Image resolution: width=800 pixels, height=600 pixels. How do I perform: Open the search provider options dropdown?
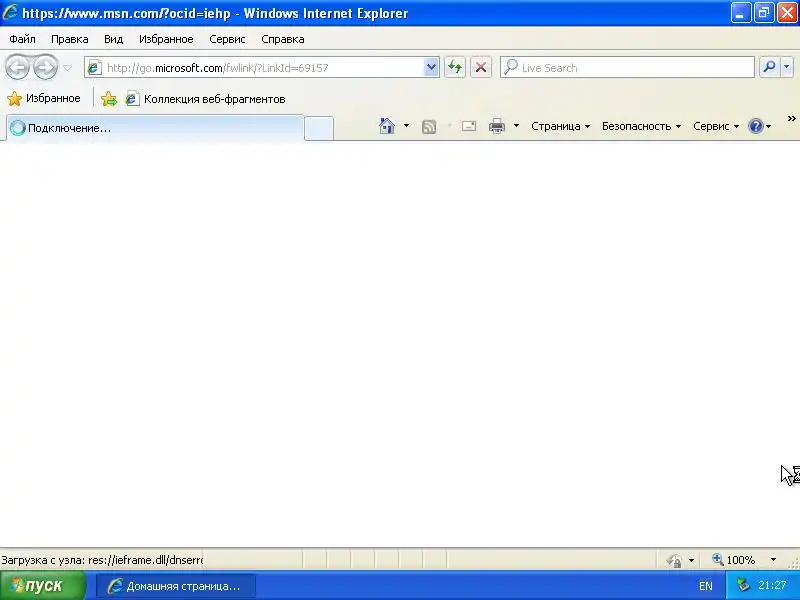[787, 67]
